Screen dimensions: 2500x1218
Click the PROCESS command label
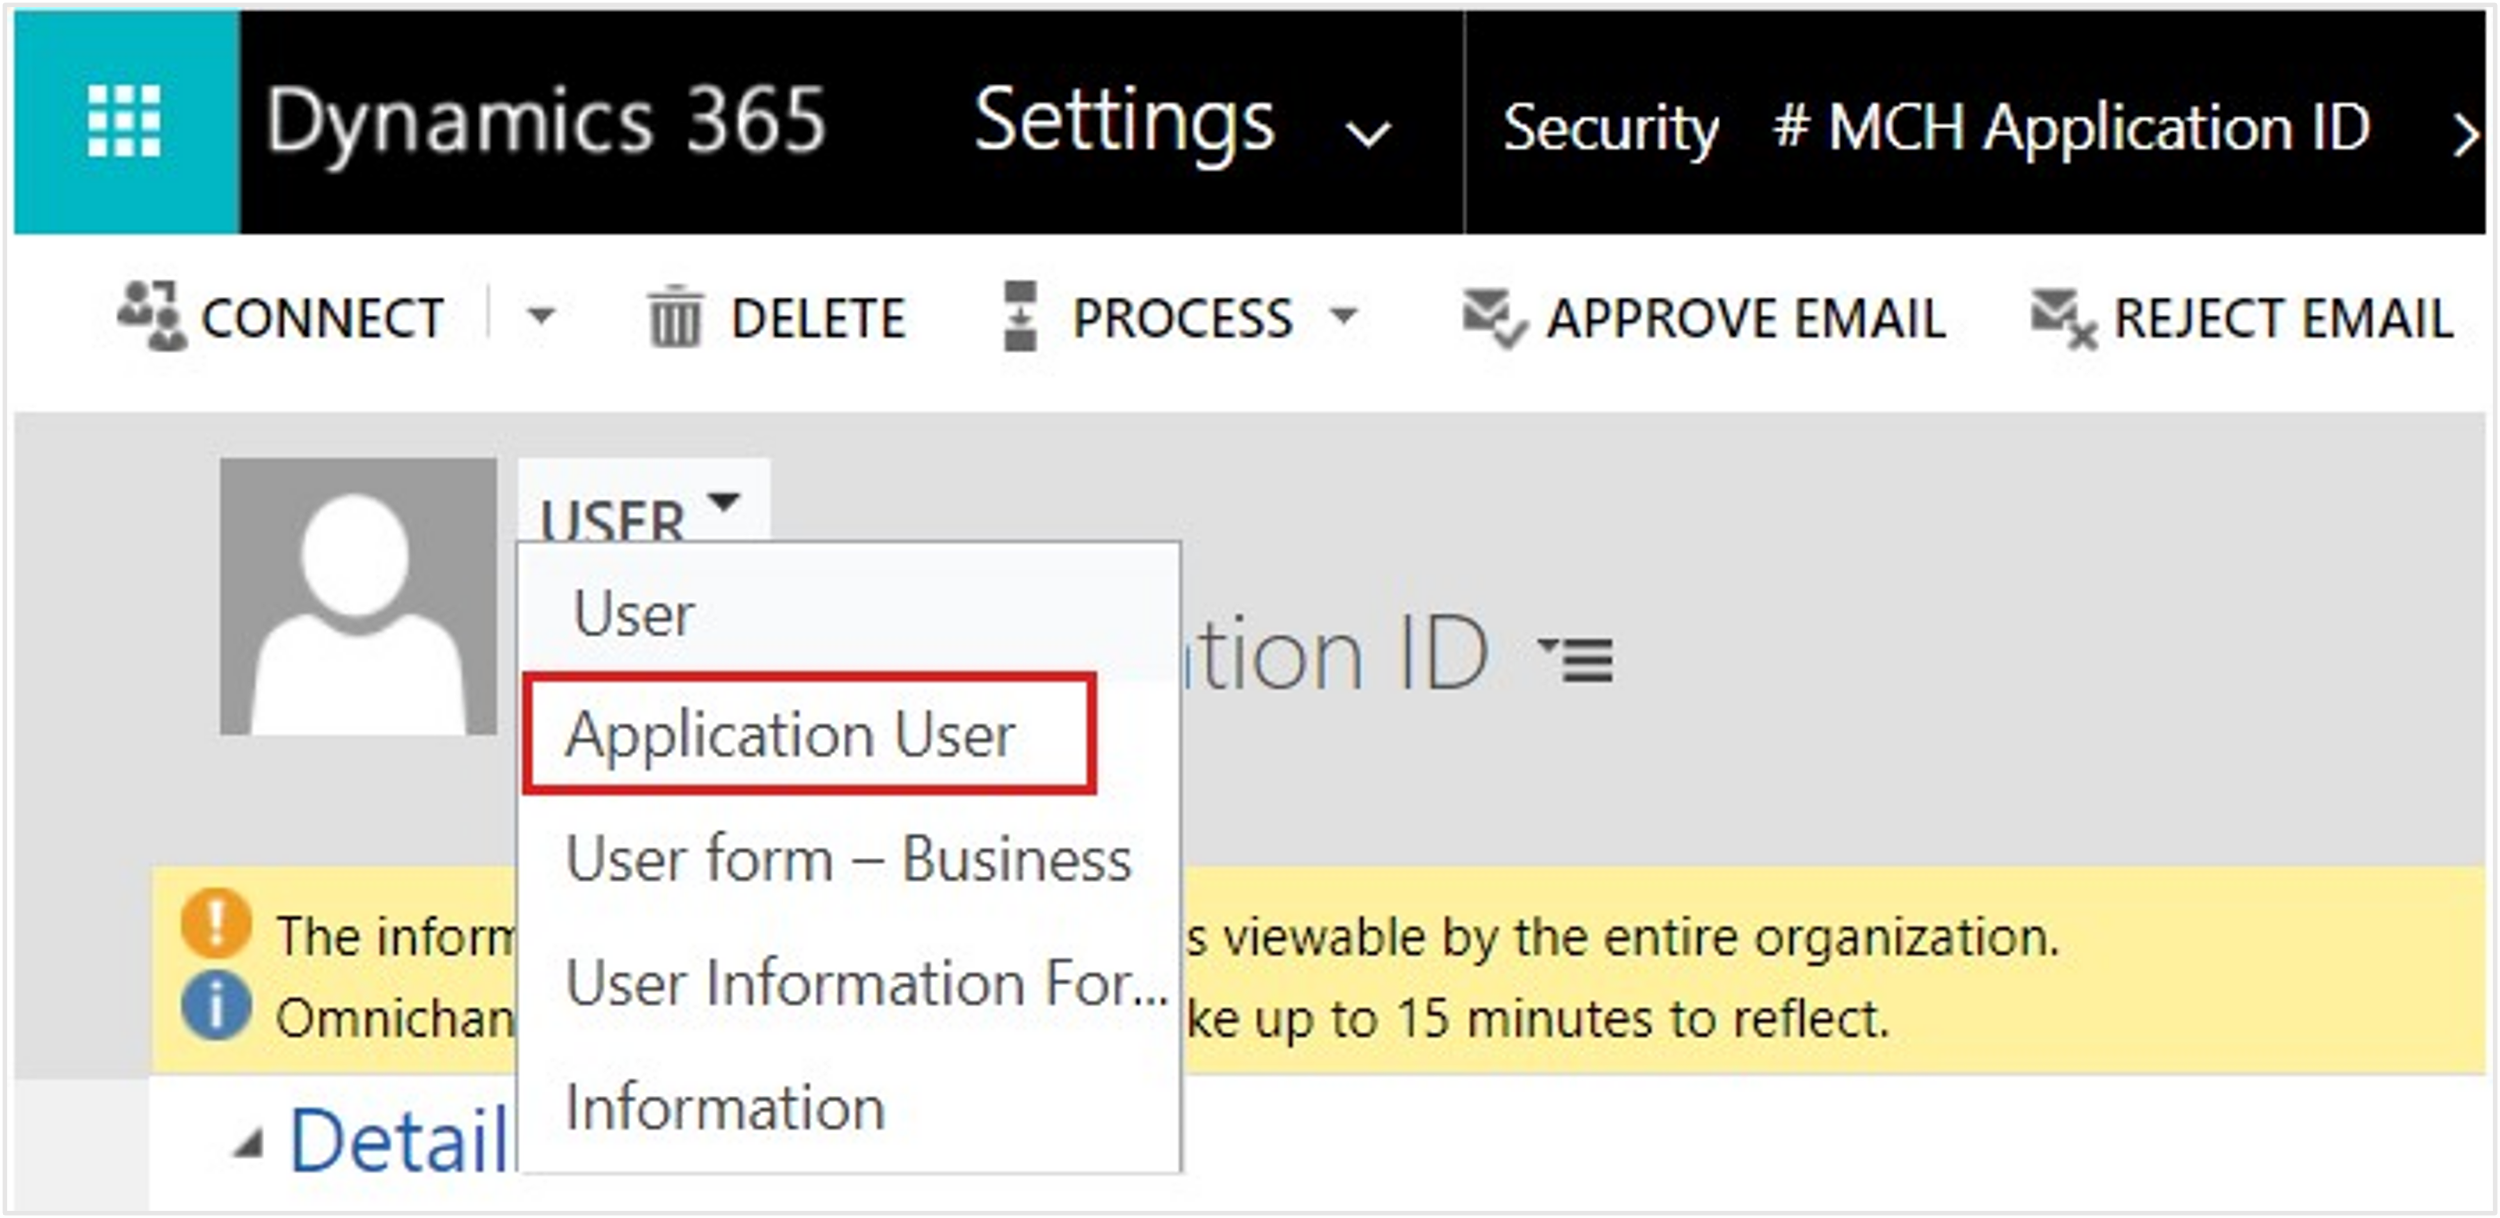pyautogui.click(x=1182, y=319)
